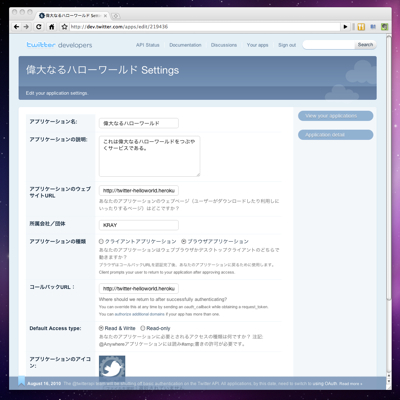The height and width of the screenshot is (400, 400).
Task: Click Sign out in the top navigation
Action: click(287, 45)
